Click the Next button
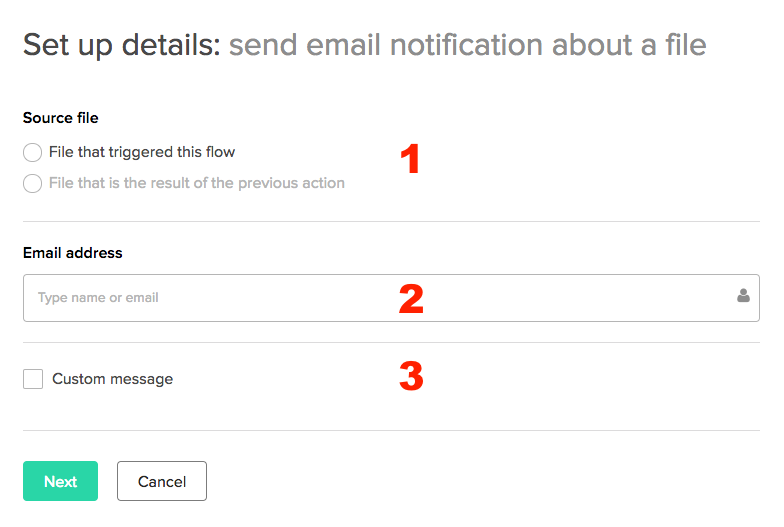Viewport: 784px width, 527px height. [x=60, y=481]
